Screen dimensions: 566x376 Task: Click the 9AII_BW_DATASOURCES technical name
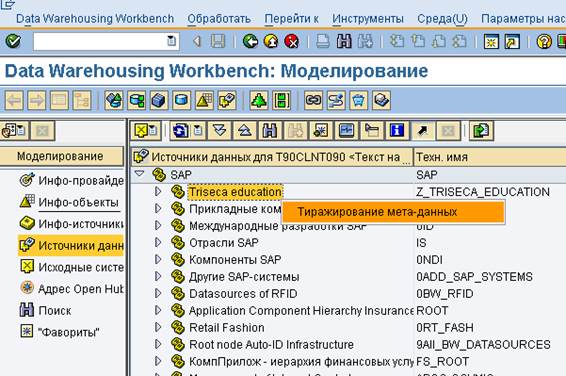point(483,345)
